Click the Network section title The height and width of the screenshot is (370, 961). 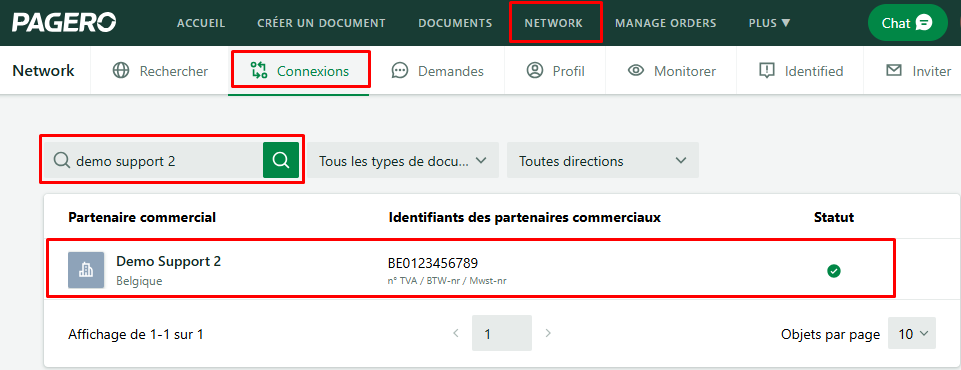coord(44,70)
